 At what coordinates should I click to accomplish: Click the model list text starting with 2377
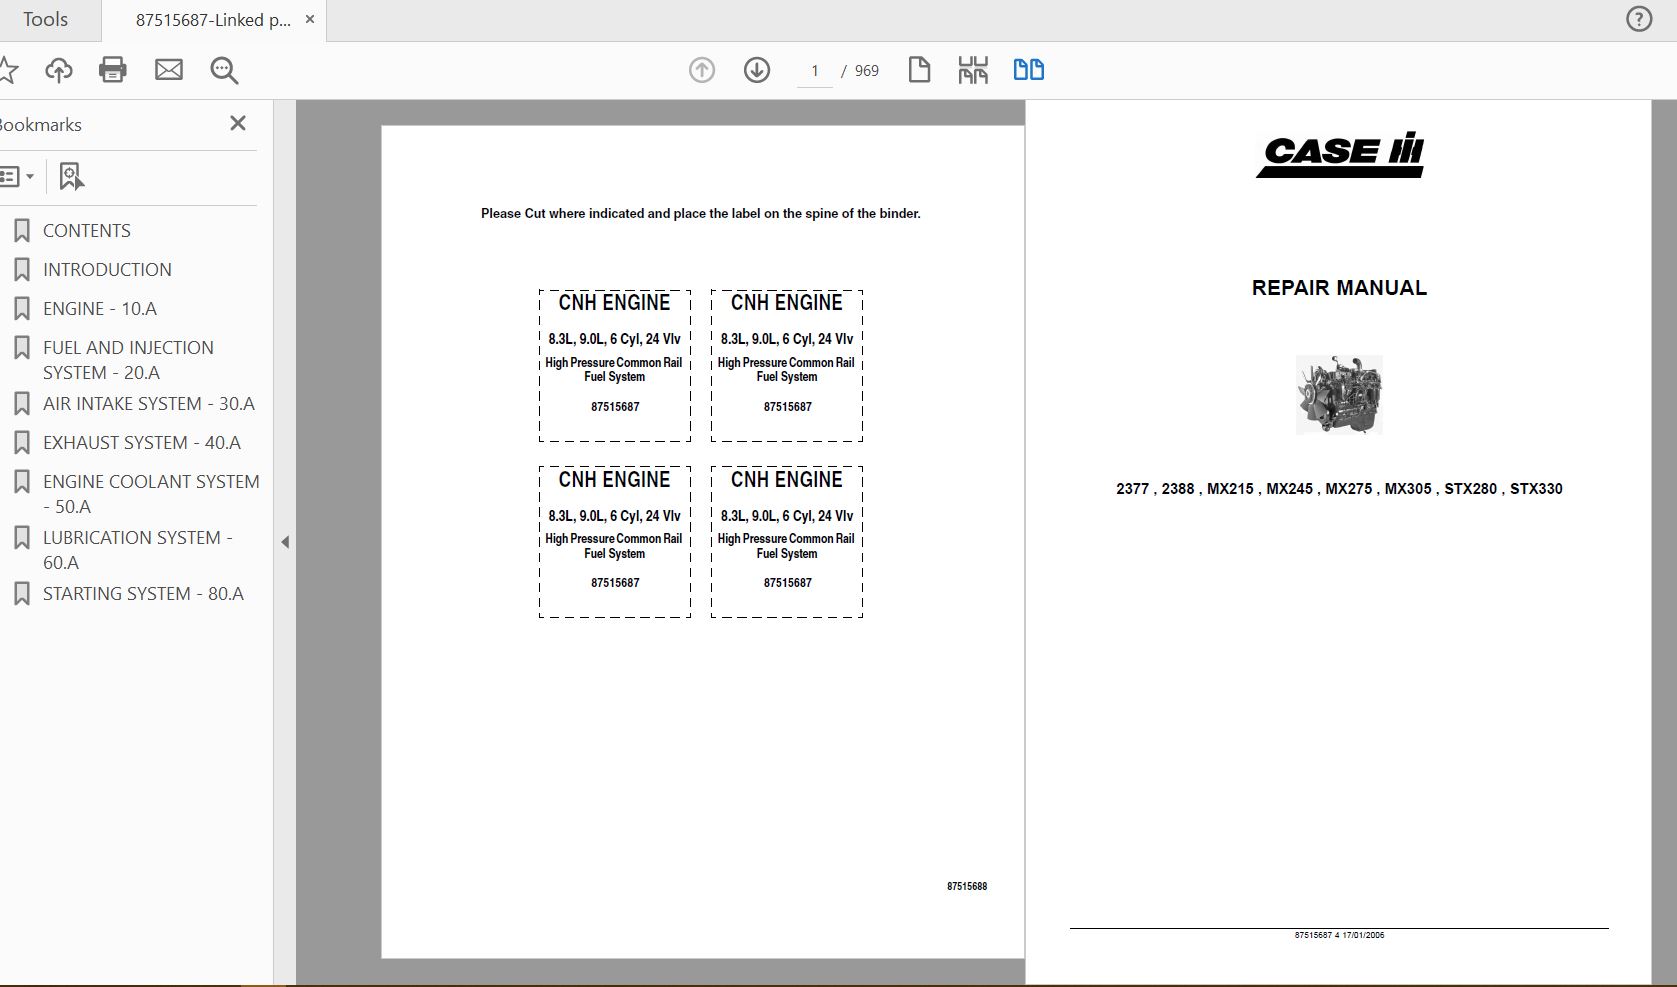1339,489
